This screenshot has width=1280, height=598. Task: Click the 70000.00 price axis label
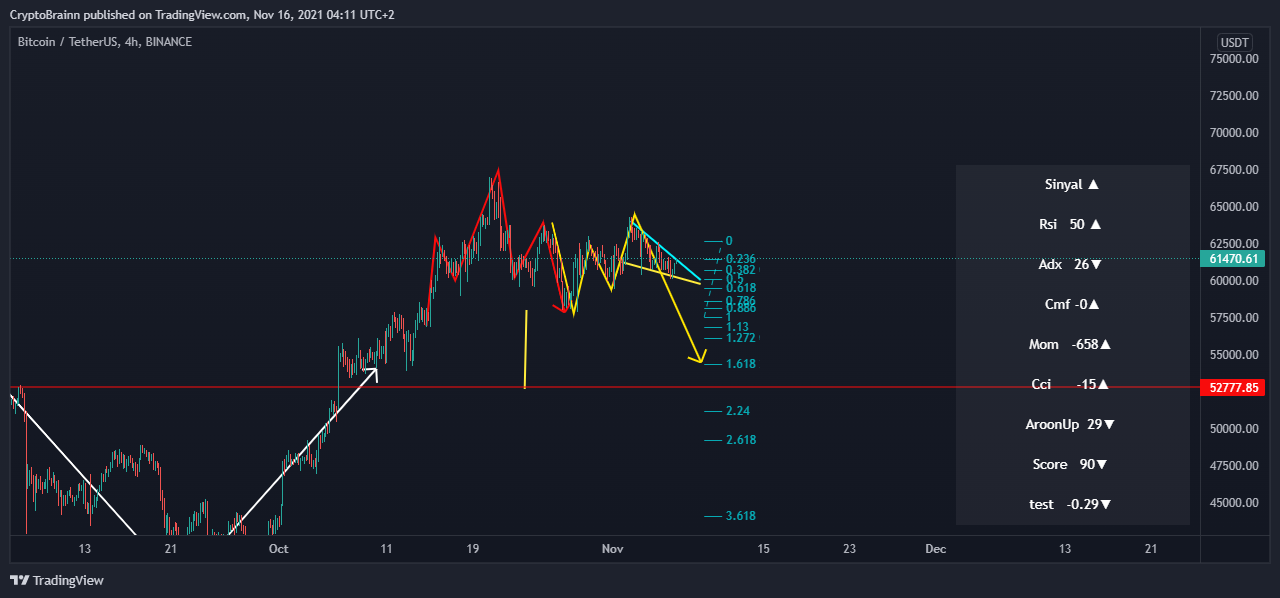pyautogui.click(x=1232, y=133)
